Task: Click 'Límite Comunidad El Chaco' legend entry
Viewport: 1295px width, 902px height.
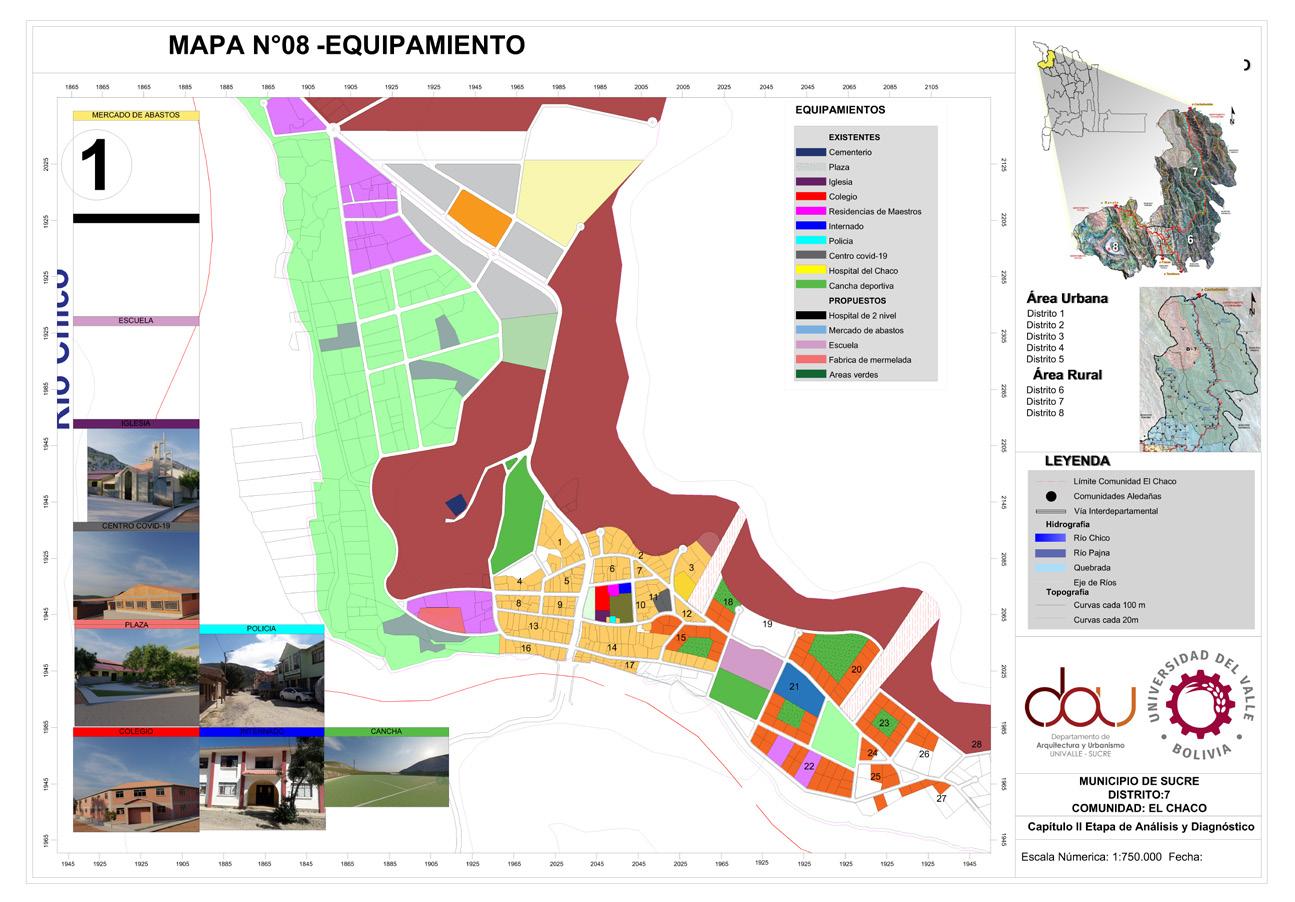Action: point(1124,481)
